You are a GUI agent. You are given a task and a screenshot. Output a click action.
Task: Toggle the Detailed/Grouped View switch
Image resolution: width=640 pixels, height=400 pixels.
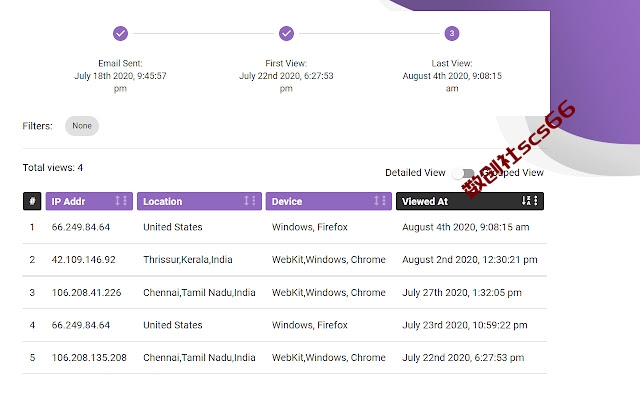point(463,173)
